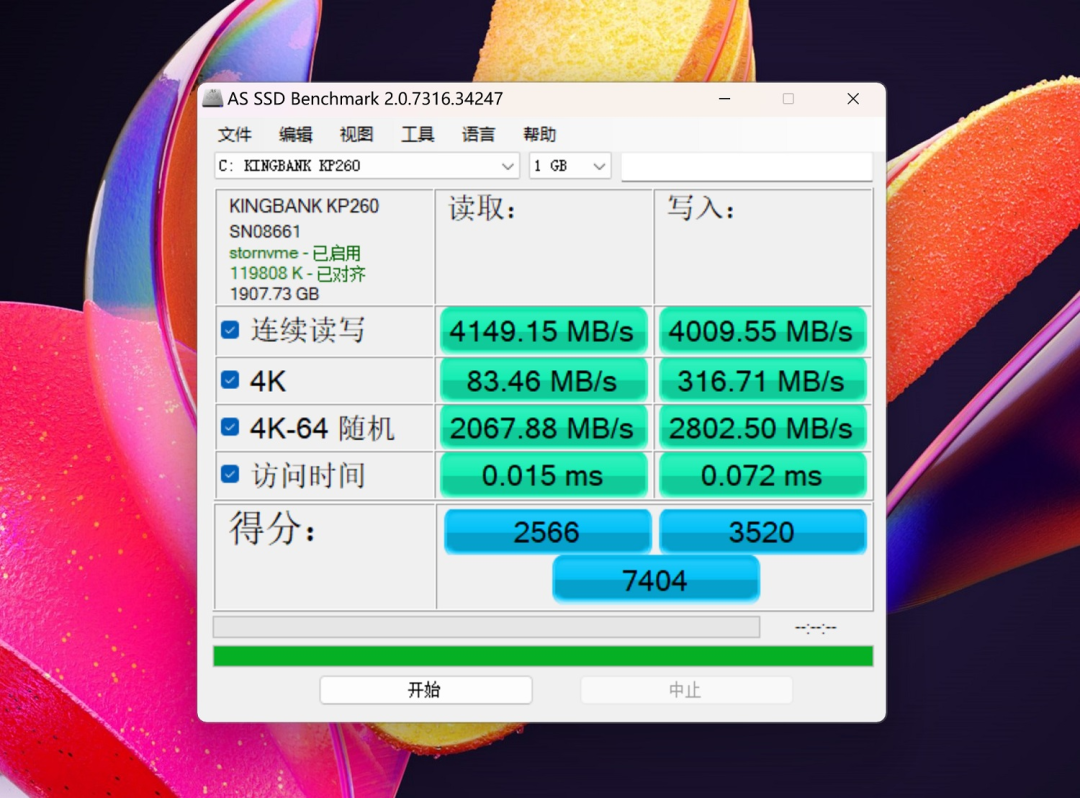This screenshot has height=798, width=1080.
Task: Select the 2067.88 MB/s 4K-64 read value
Action: click(x=543, y=428)
